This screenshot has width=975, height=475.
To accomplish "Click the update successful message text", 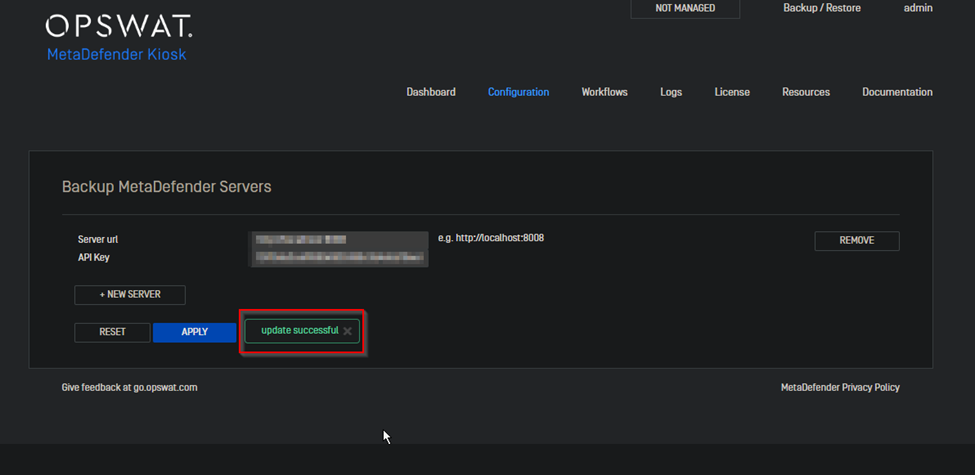I will point(300,331).
